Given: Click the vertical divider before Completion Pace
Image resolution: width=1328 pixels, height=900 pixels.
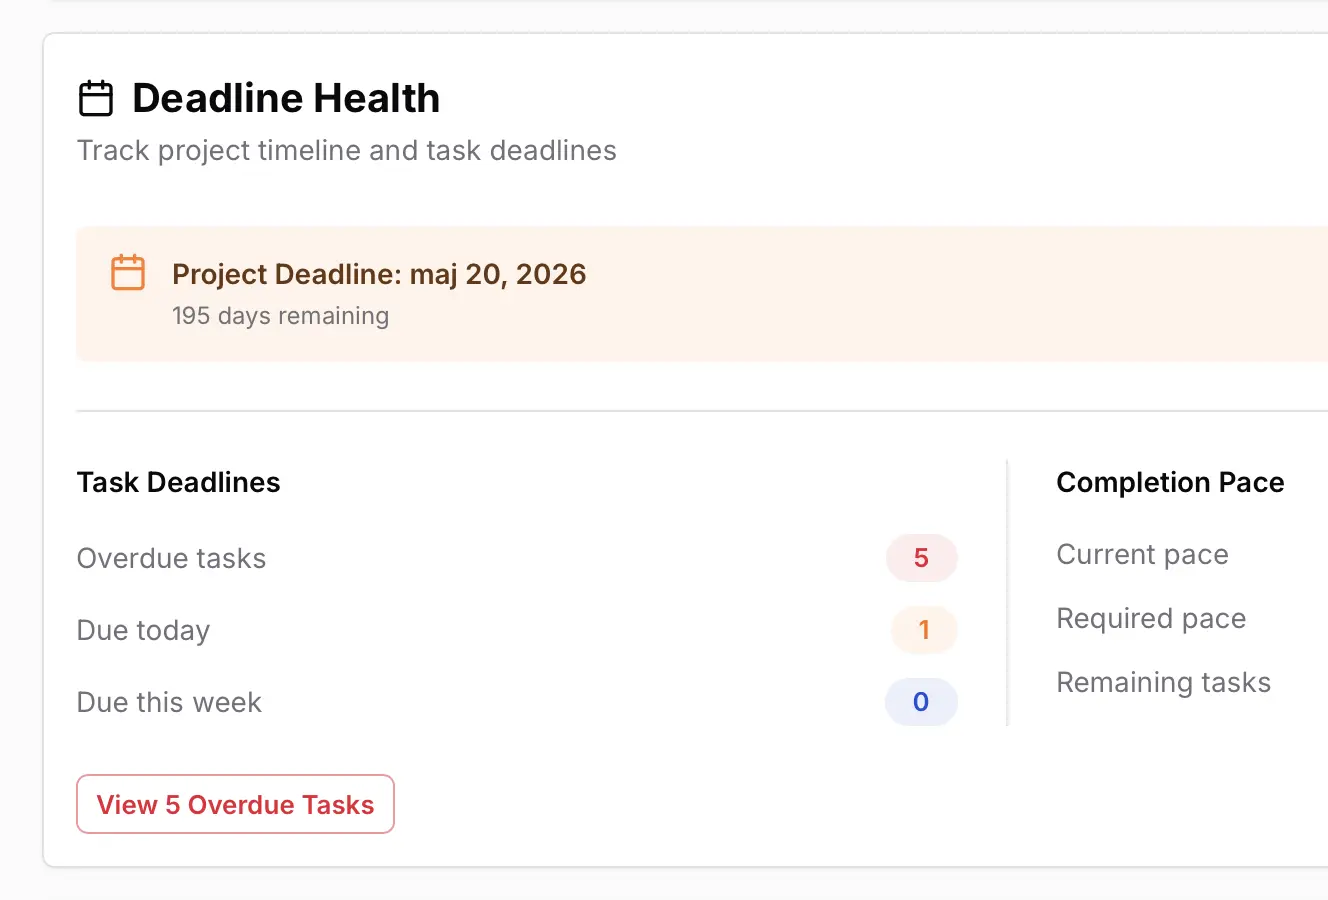Looking at the screenshot, I should point(1007,592).
